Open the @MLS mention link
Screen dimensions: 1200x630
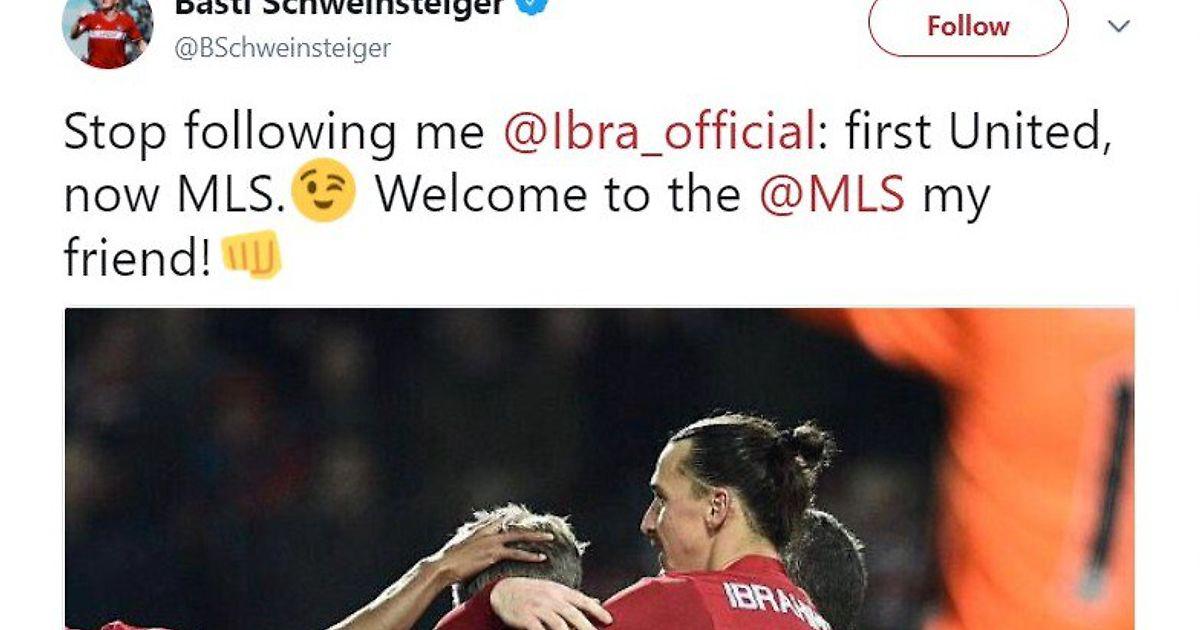coord(832,193)
